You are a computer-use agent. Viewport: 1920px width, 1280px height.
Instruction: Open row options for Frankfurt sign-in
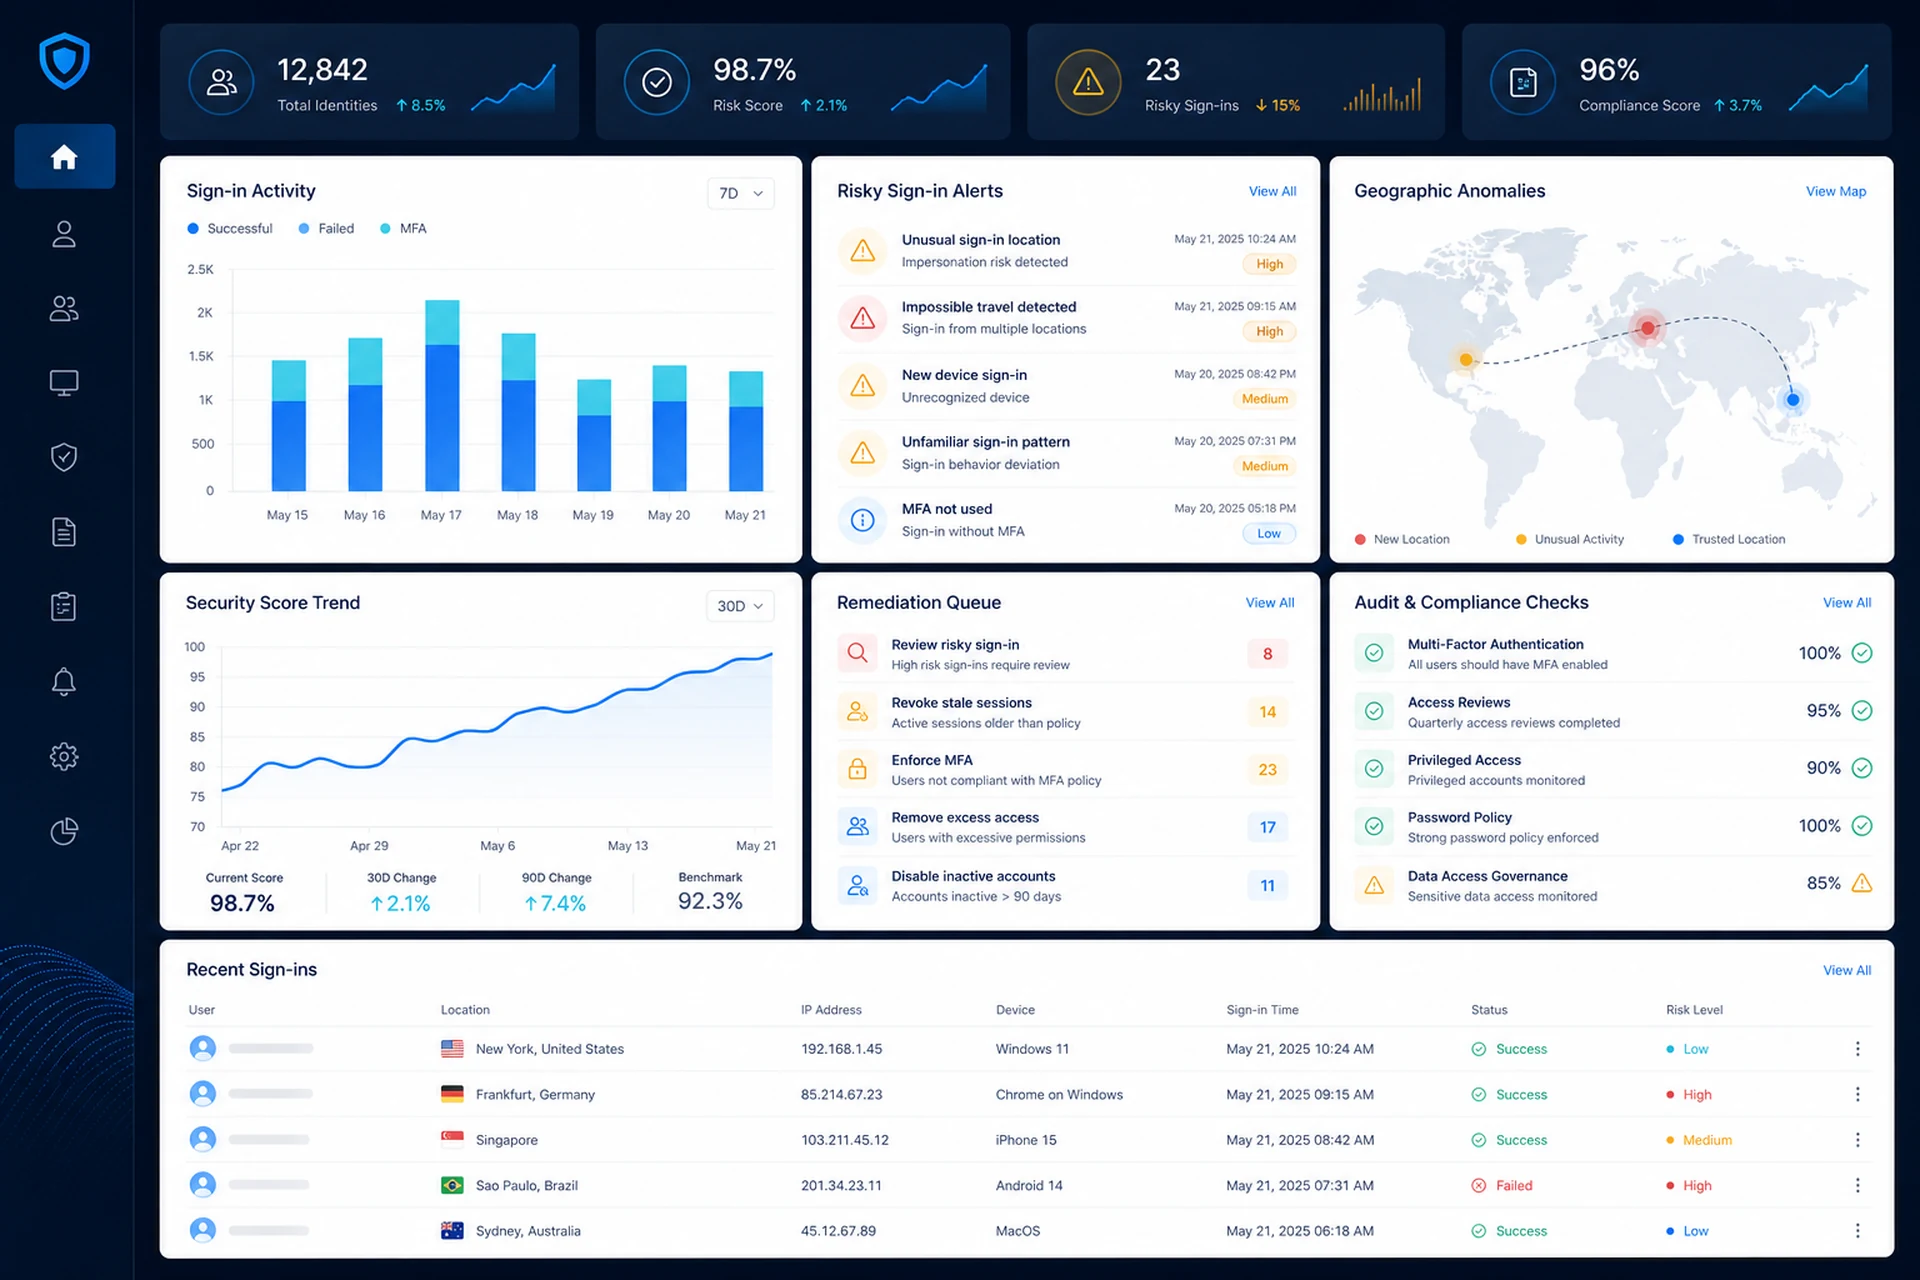(1858, 1094)
